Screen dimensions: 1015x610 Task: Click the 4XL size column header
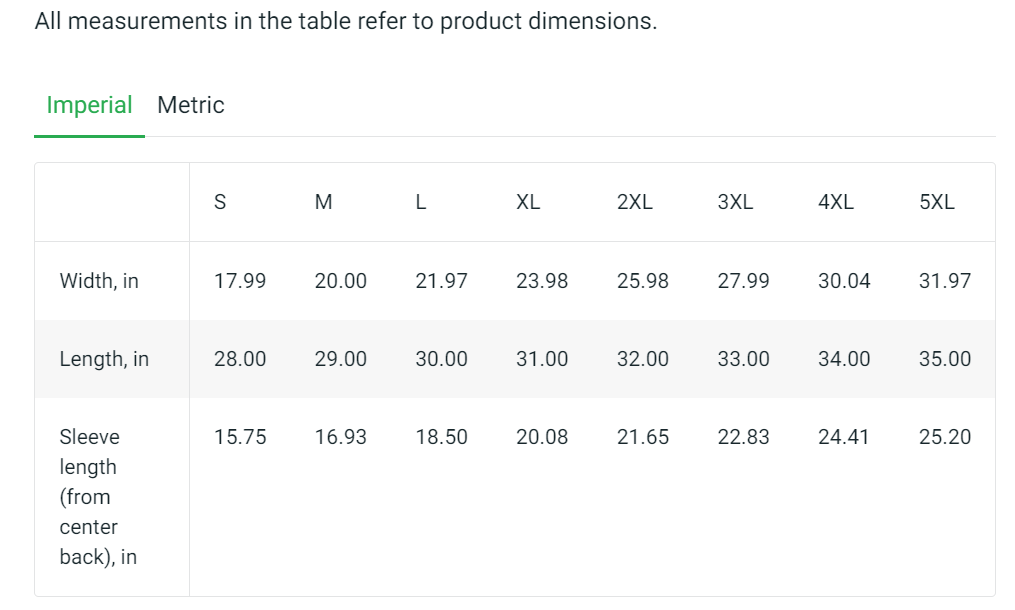[x=836, y=202]
